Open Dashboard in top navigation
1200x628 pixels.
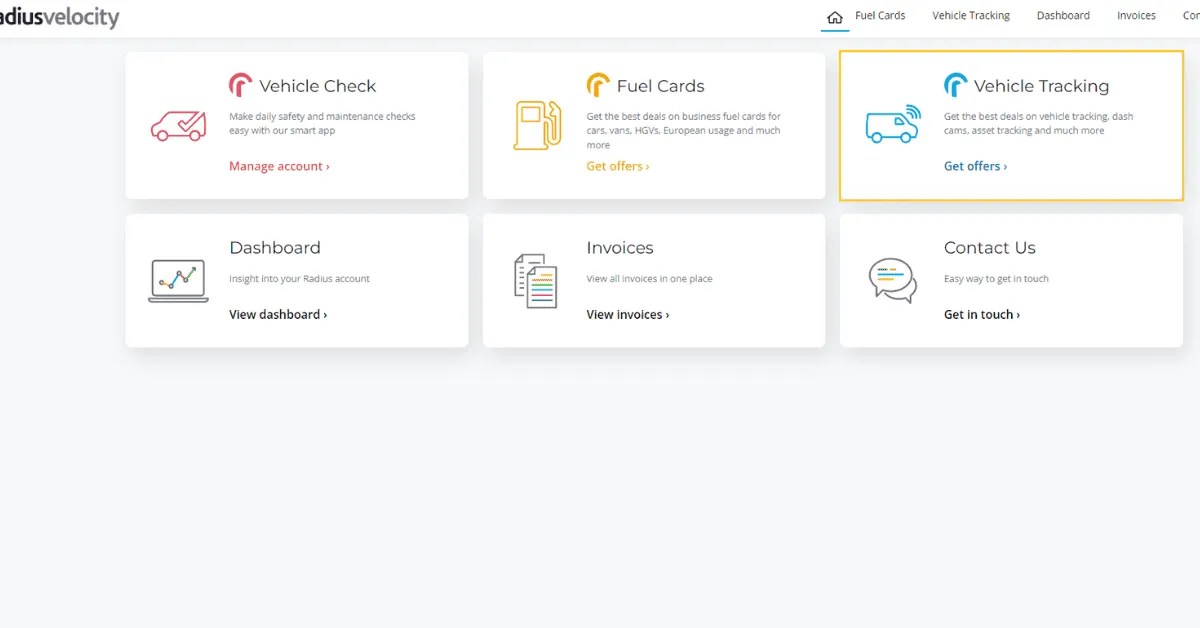pyautogui.click(x=1063, y=16)
